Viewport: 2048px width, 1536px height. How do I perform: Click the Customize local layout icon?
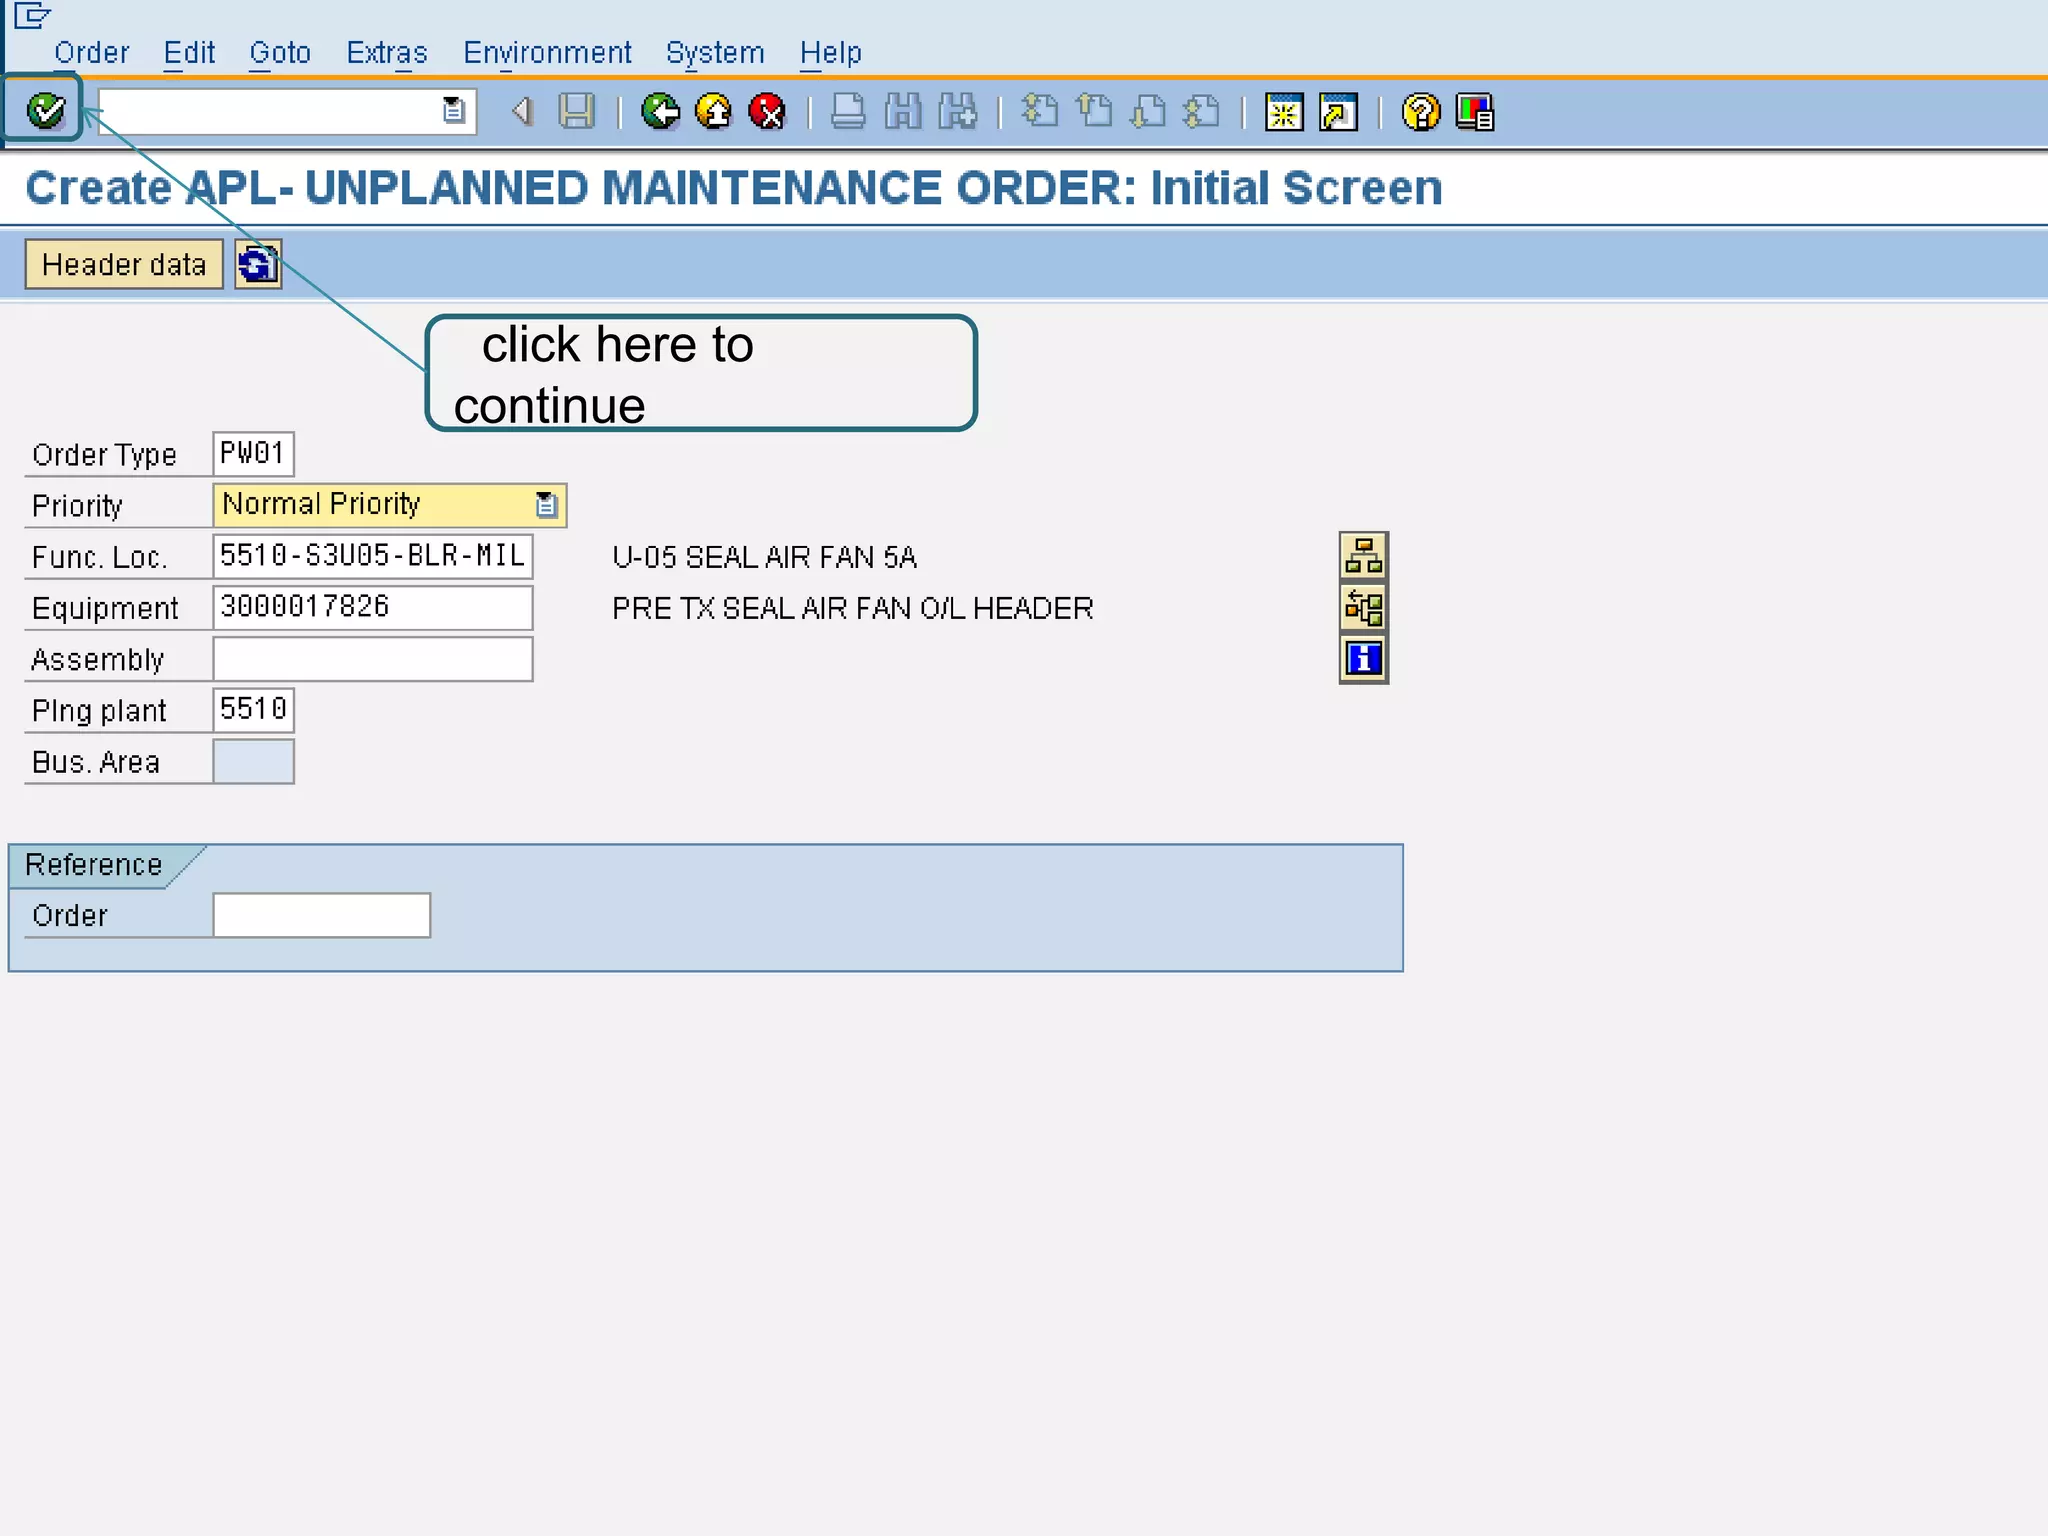[x=1475, y=112]
